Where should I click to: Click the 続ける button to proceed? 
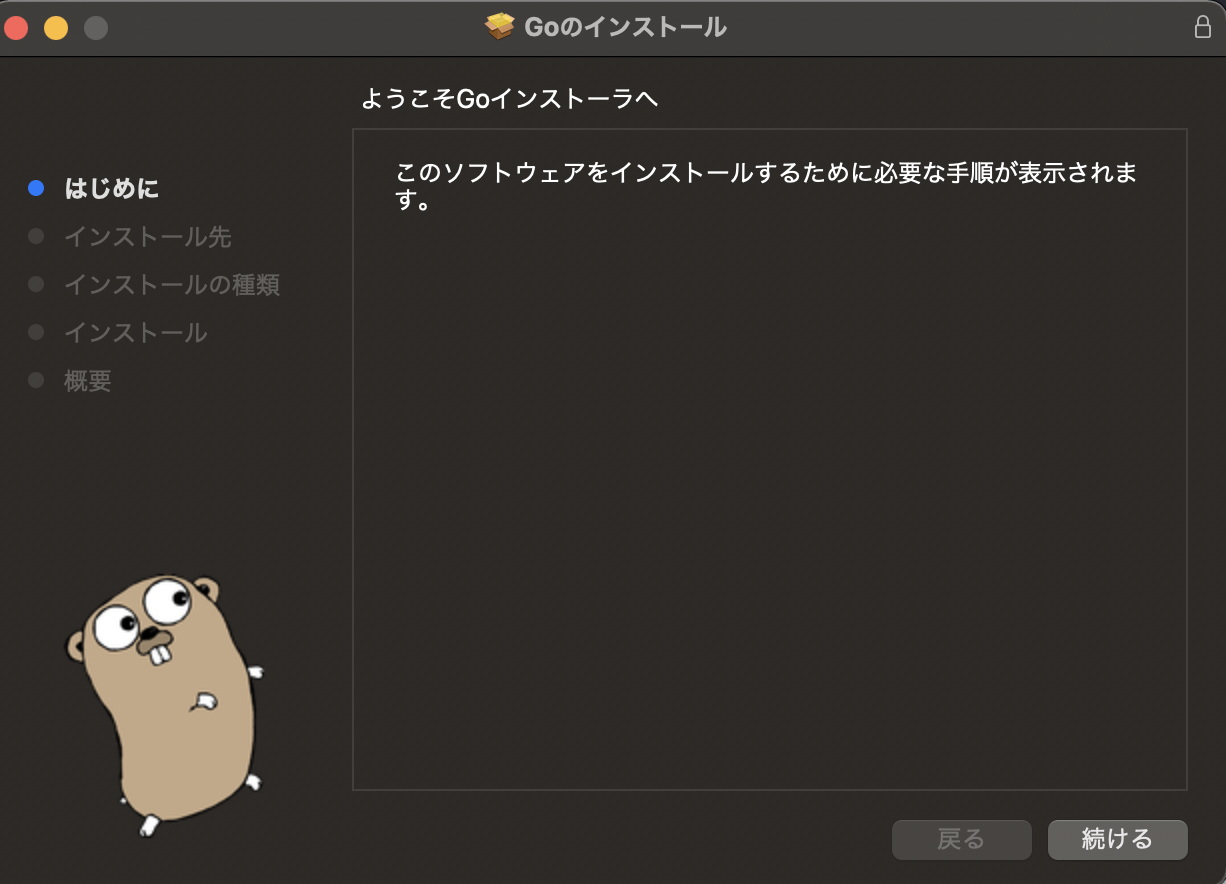1117,840
